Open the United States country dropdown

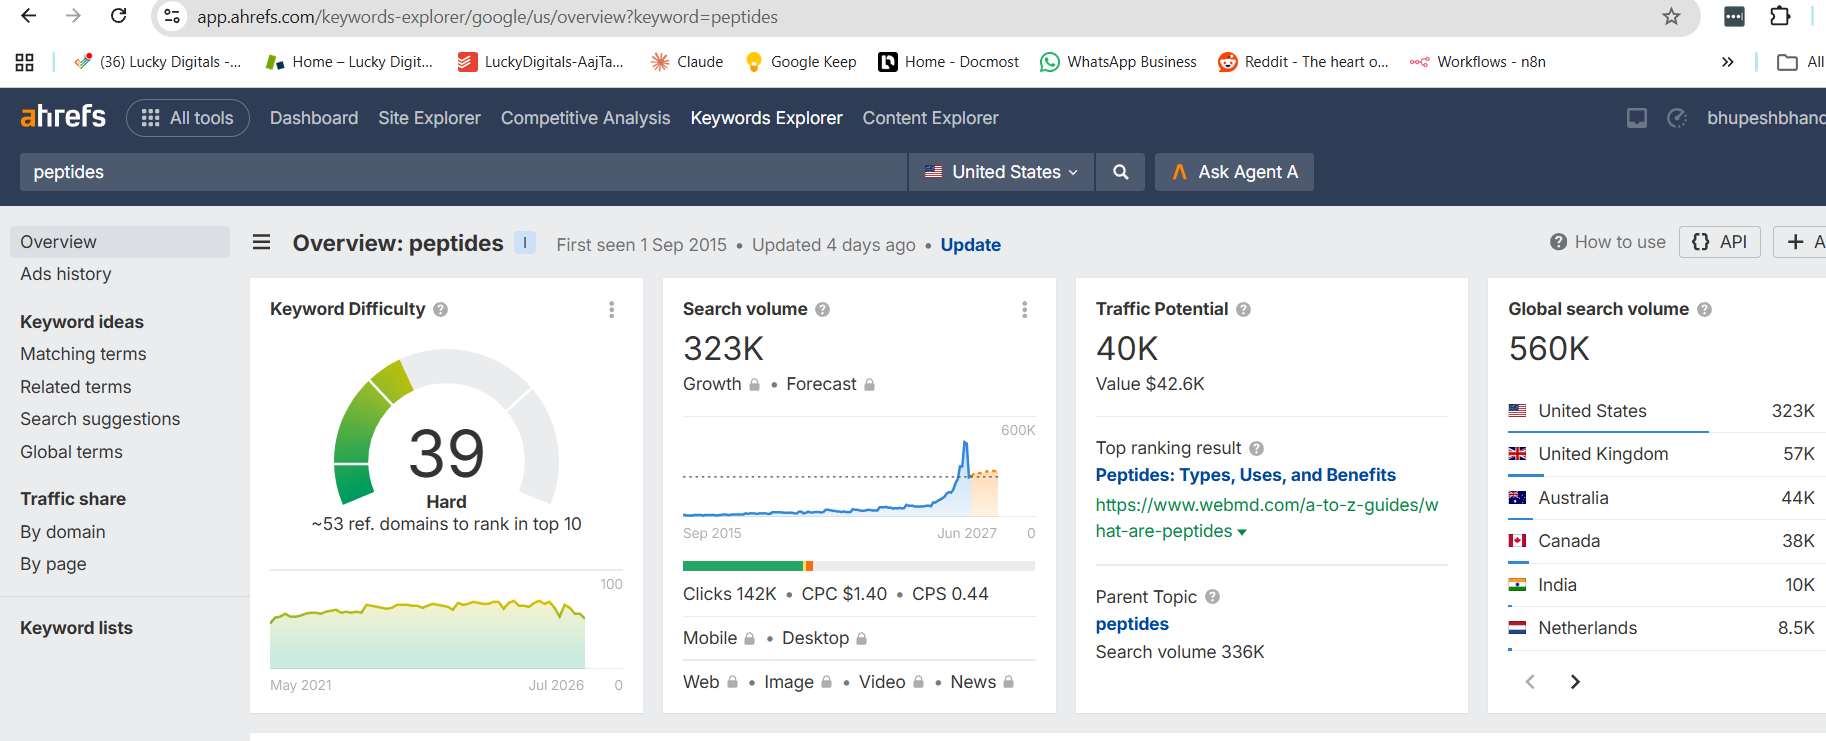click(1002, 172)
